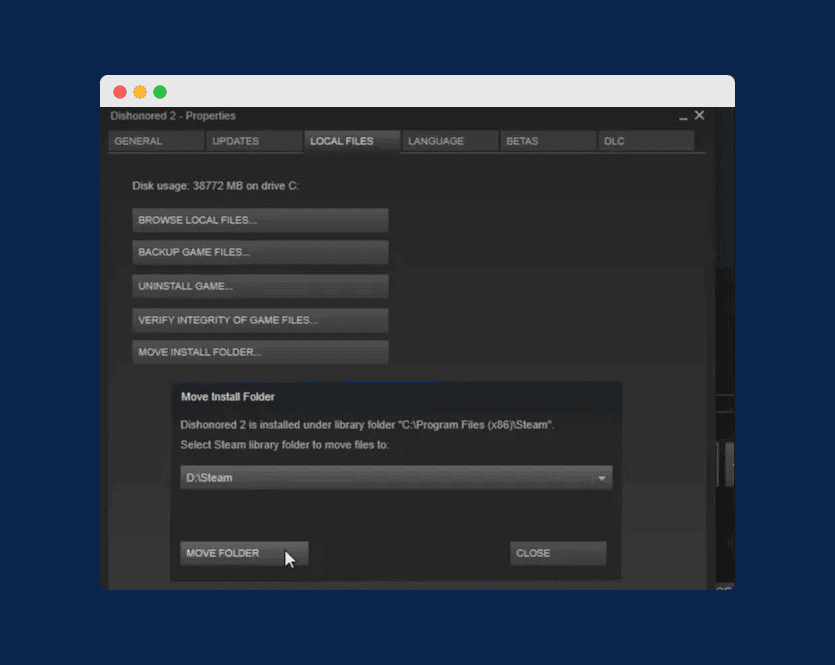Close Properties window with X icon
This screenshot has height=665, width=835.
click(699, 116)
